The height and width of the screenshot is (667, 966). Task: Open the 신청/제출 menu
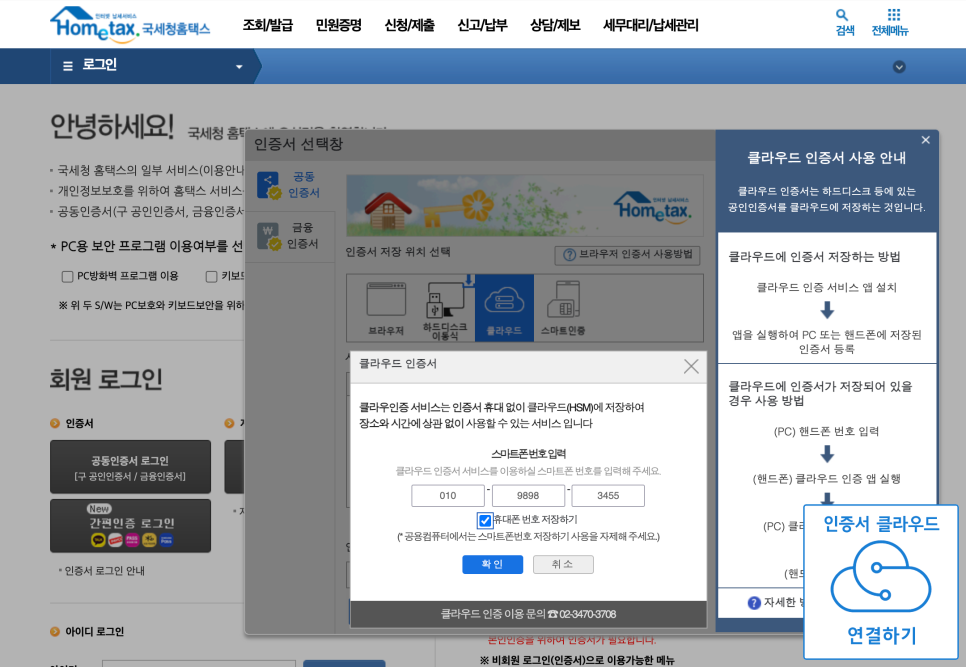pos(409,25)
